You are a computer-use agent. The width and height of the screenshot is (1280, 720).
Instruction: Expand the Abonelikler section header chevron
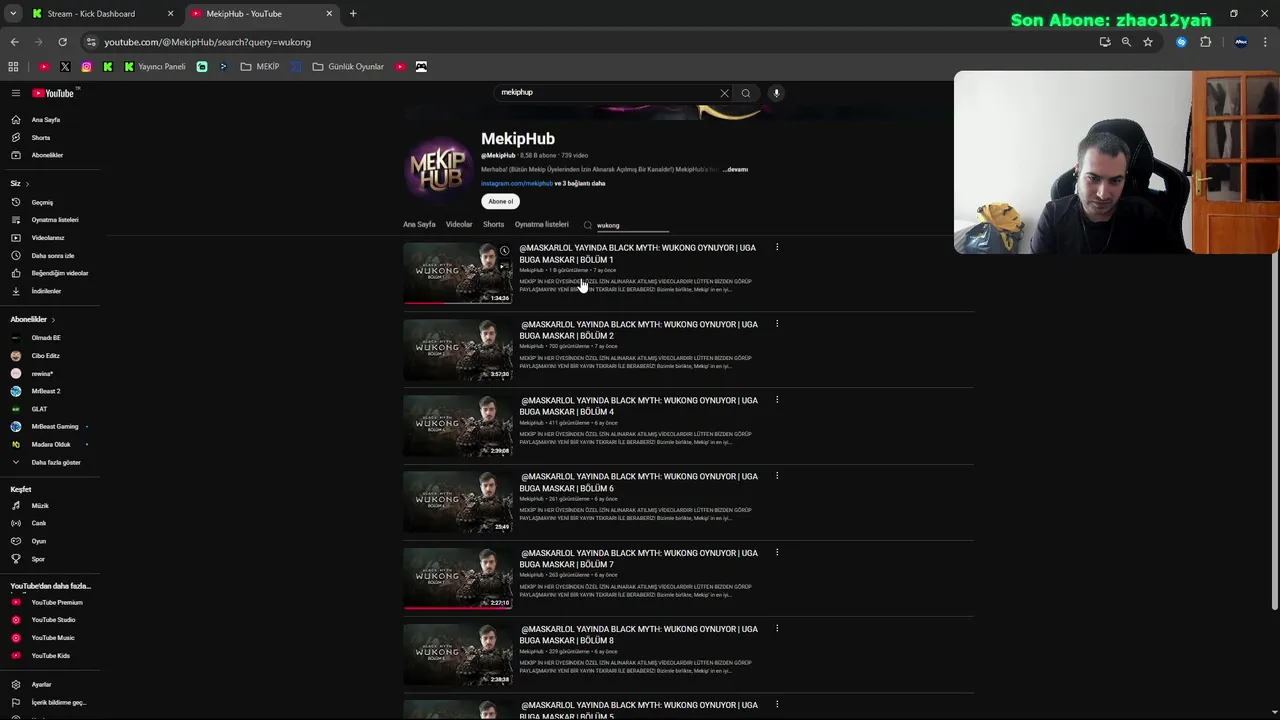(x=53, y=319)
